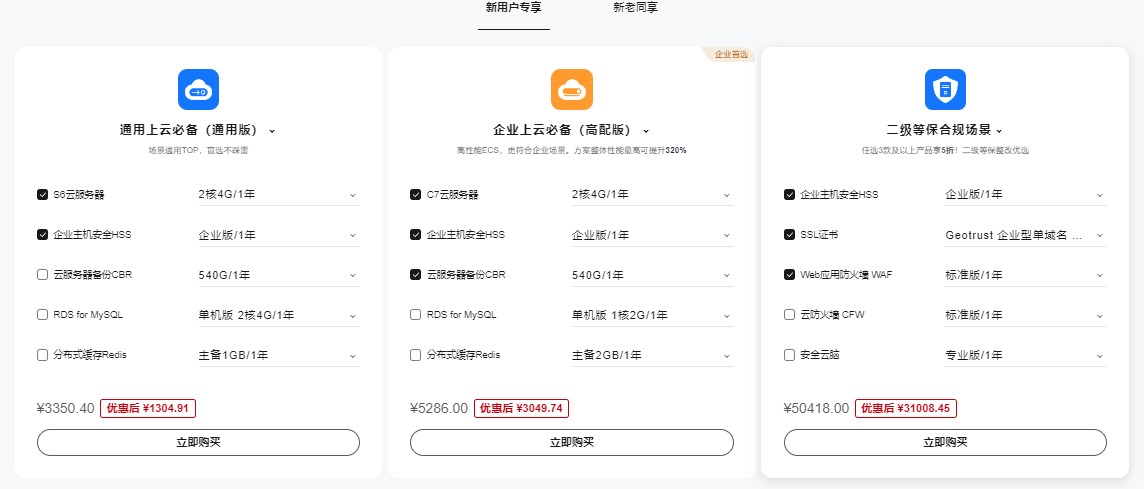Expand the 企业上云必备(高配版) title dropdown
The image size is (1144, 489).
tap(646, 131)
